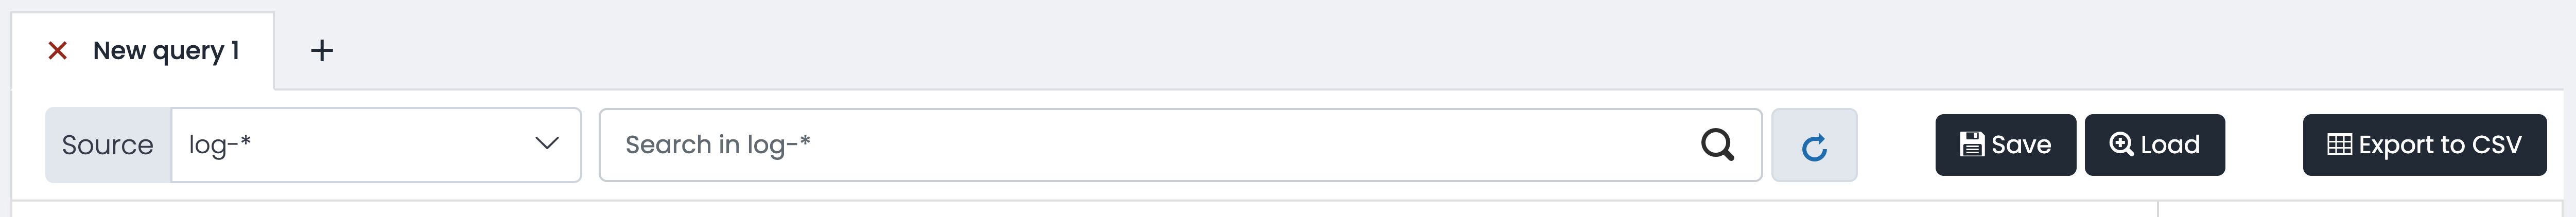This screenshot has width=2576, height=217.
Task: Focus the Search in log-* field
Action: (x=1180, y=145)
